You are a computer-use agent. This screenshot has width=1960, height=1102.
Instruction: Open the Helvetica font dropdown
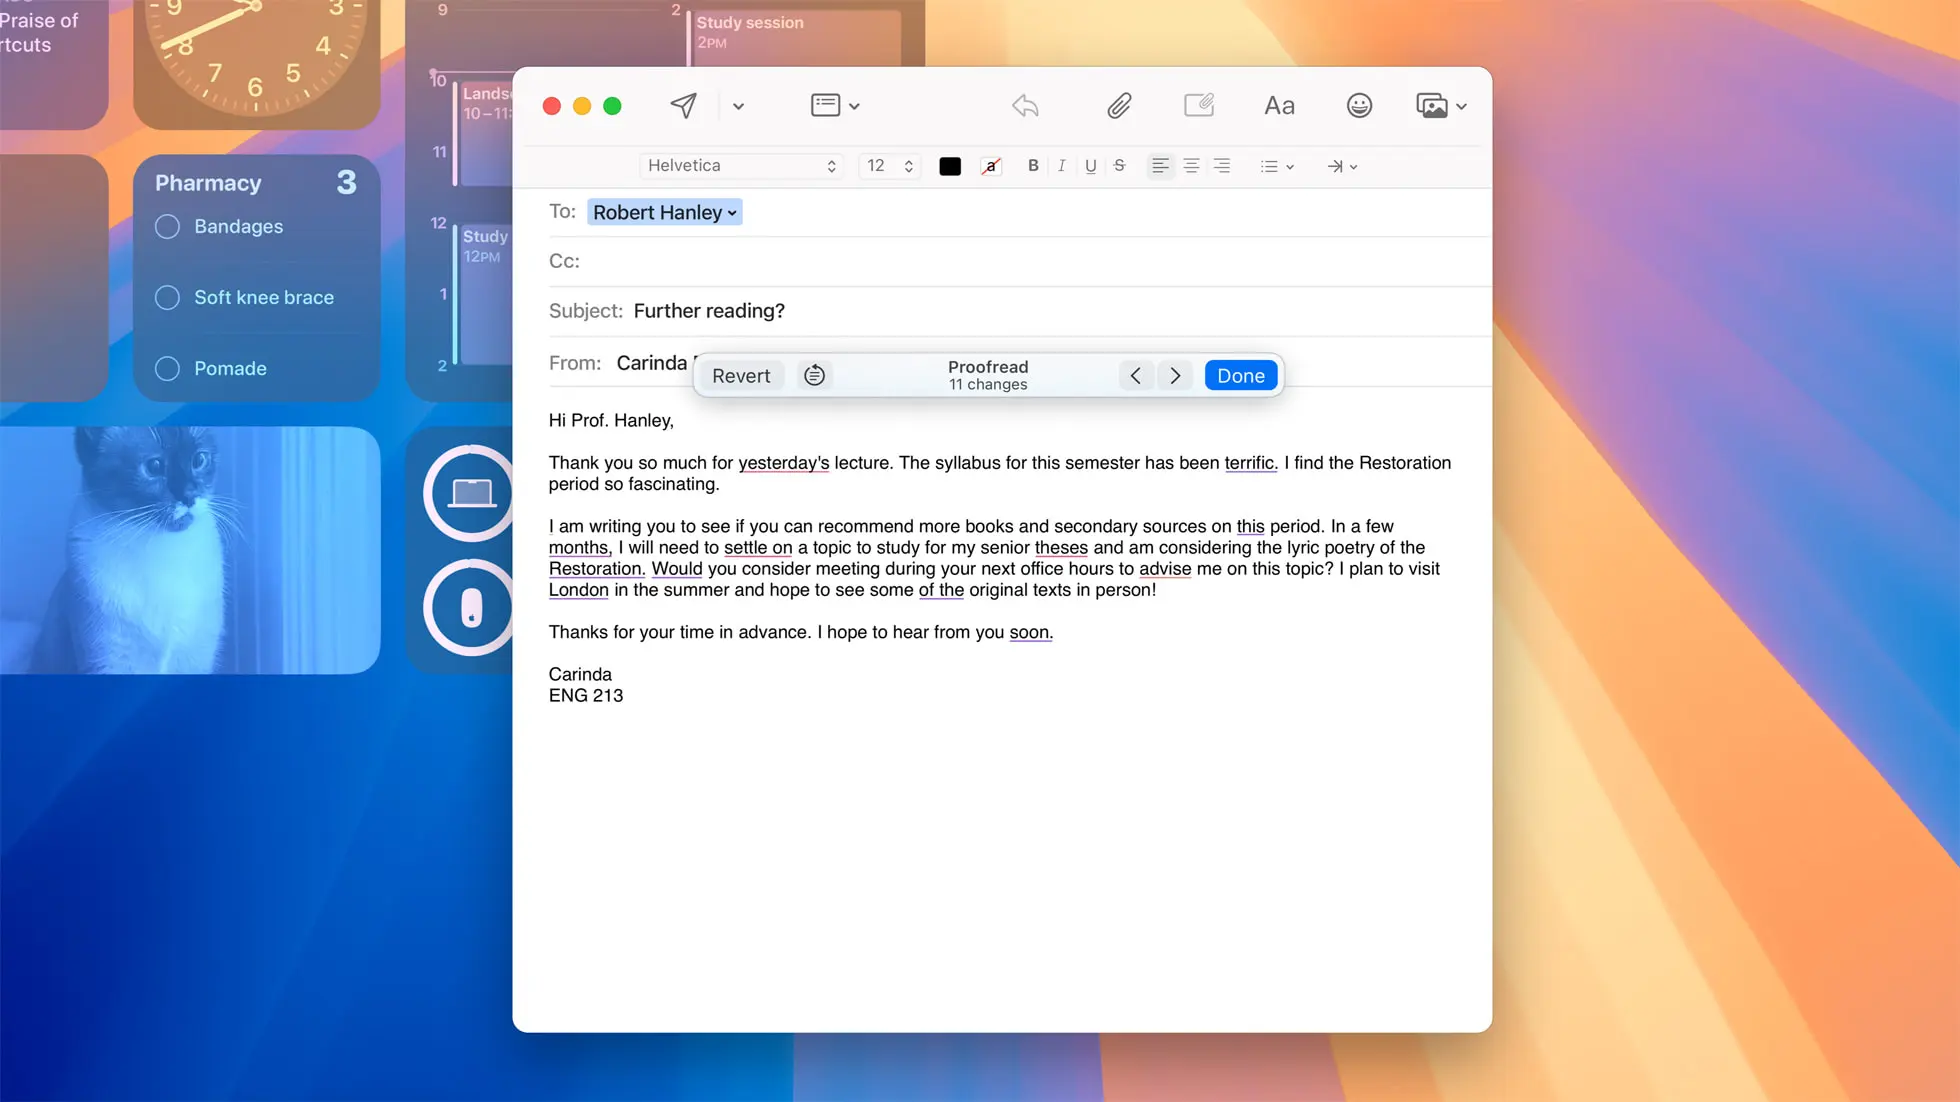point(740,165)
